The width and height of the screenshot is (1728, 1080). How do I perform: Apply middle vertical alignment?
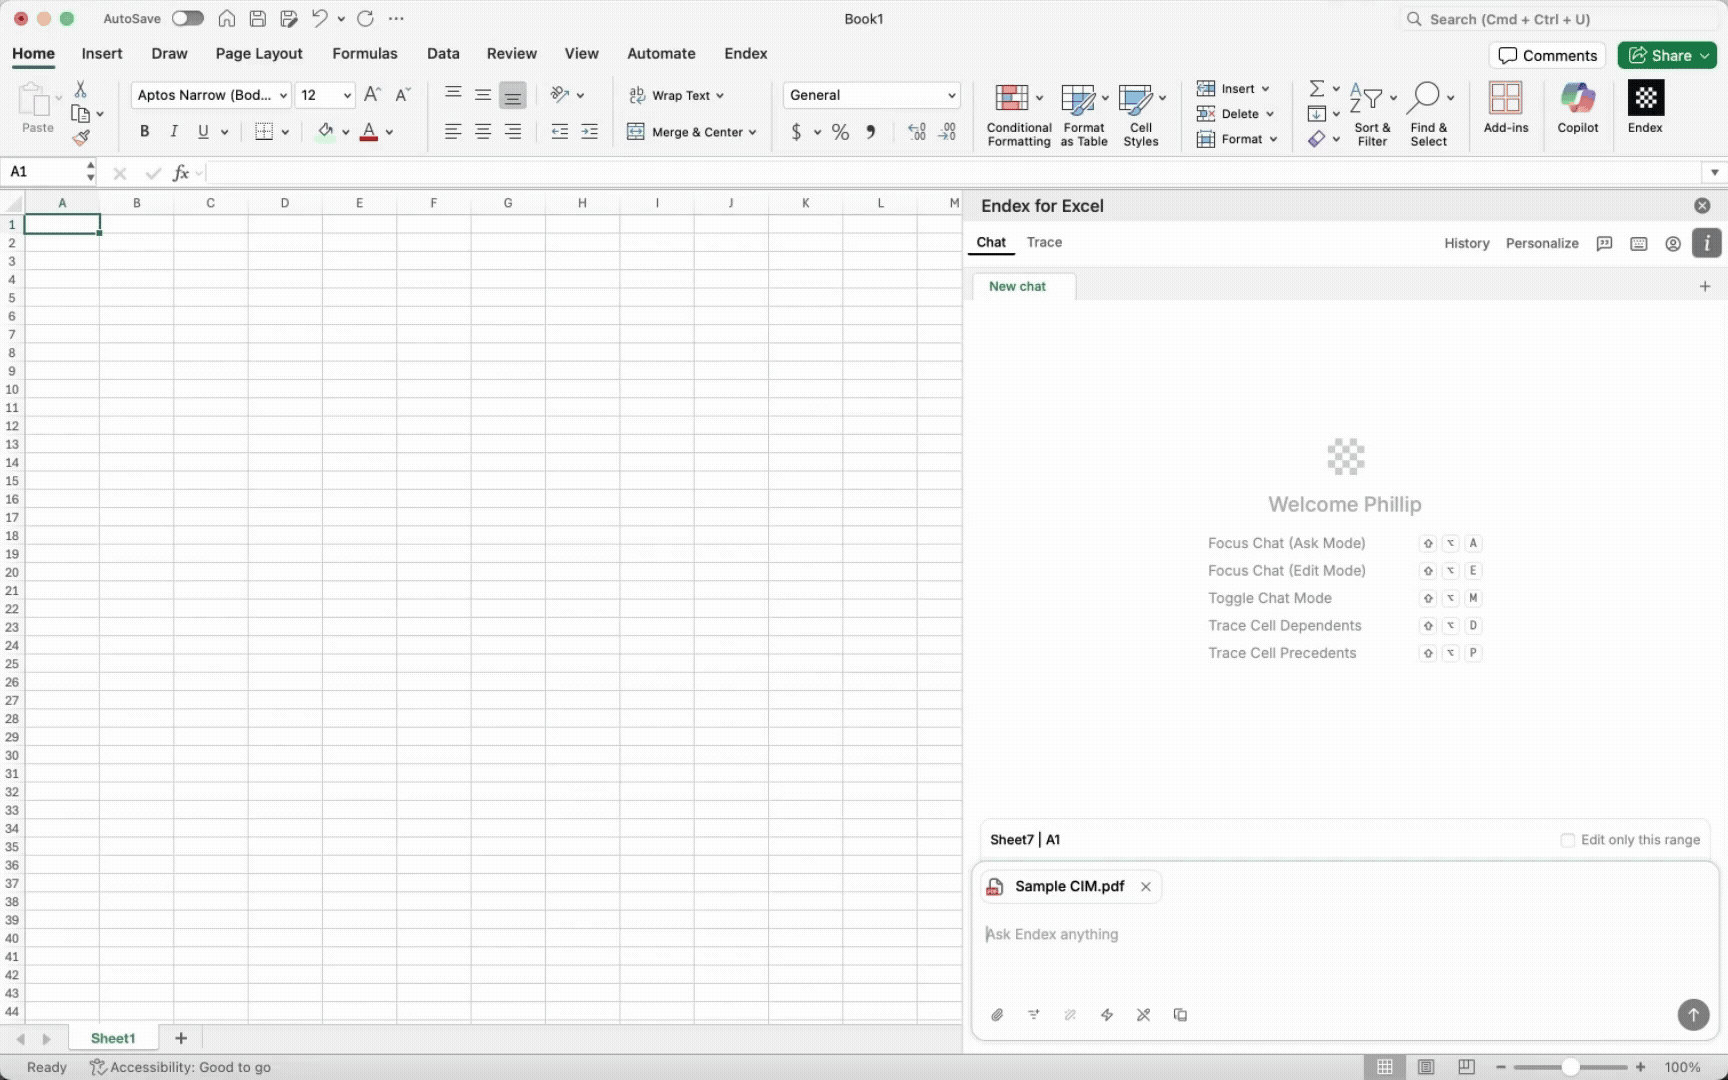pyautogui.click(x=483, y=95)
